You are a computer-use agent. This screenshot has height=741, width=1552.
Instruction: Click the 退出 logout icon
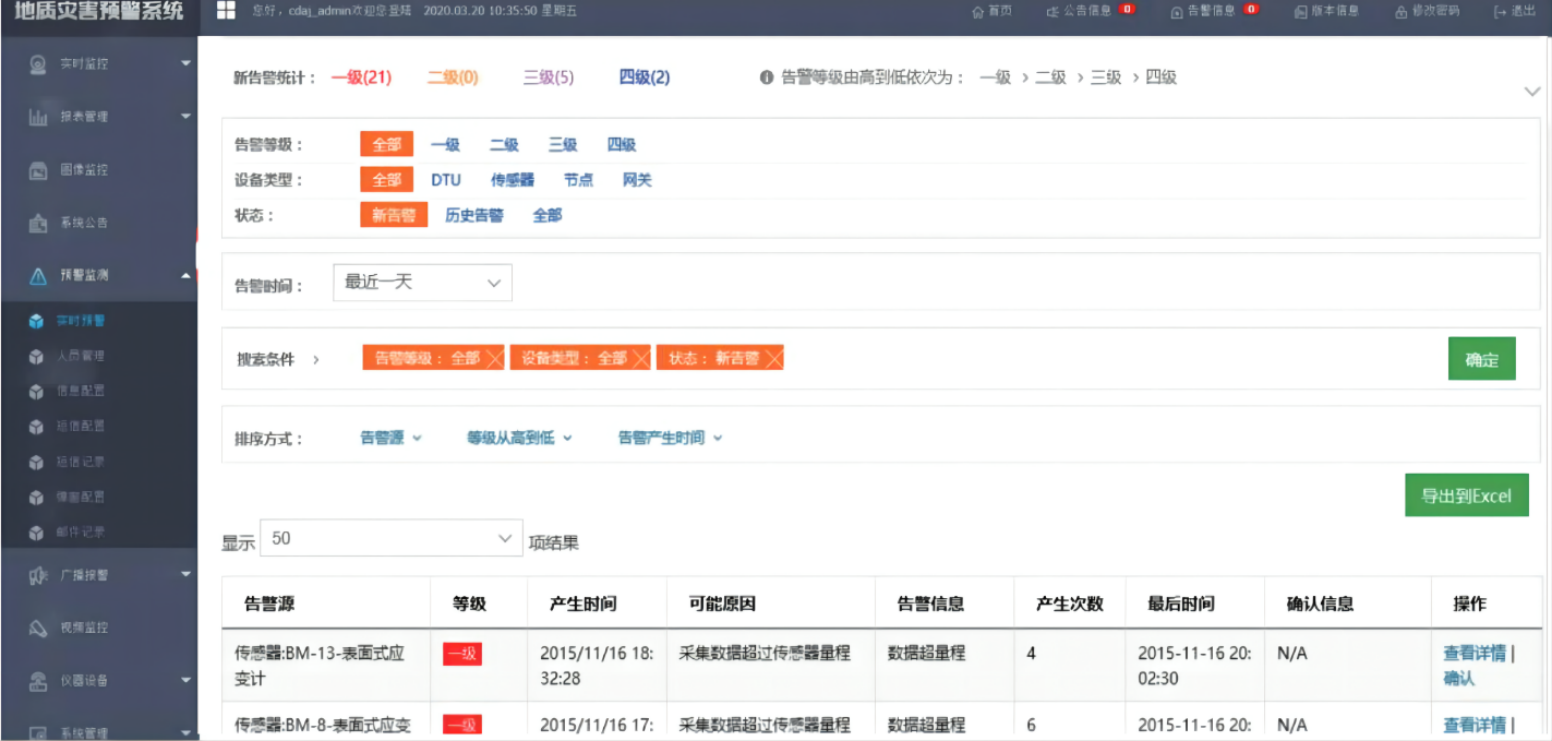(1500, 11)
